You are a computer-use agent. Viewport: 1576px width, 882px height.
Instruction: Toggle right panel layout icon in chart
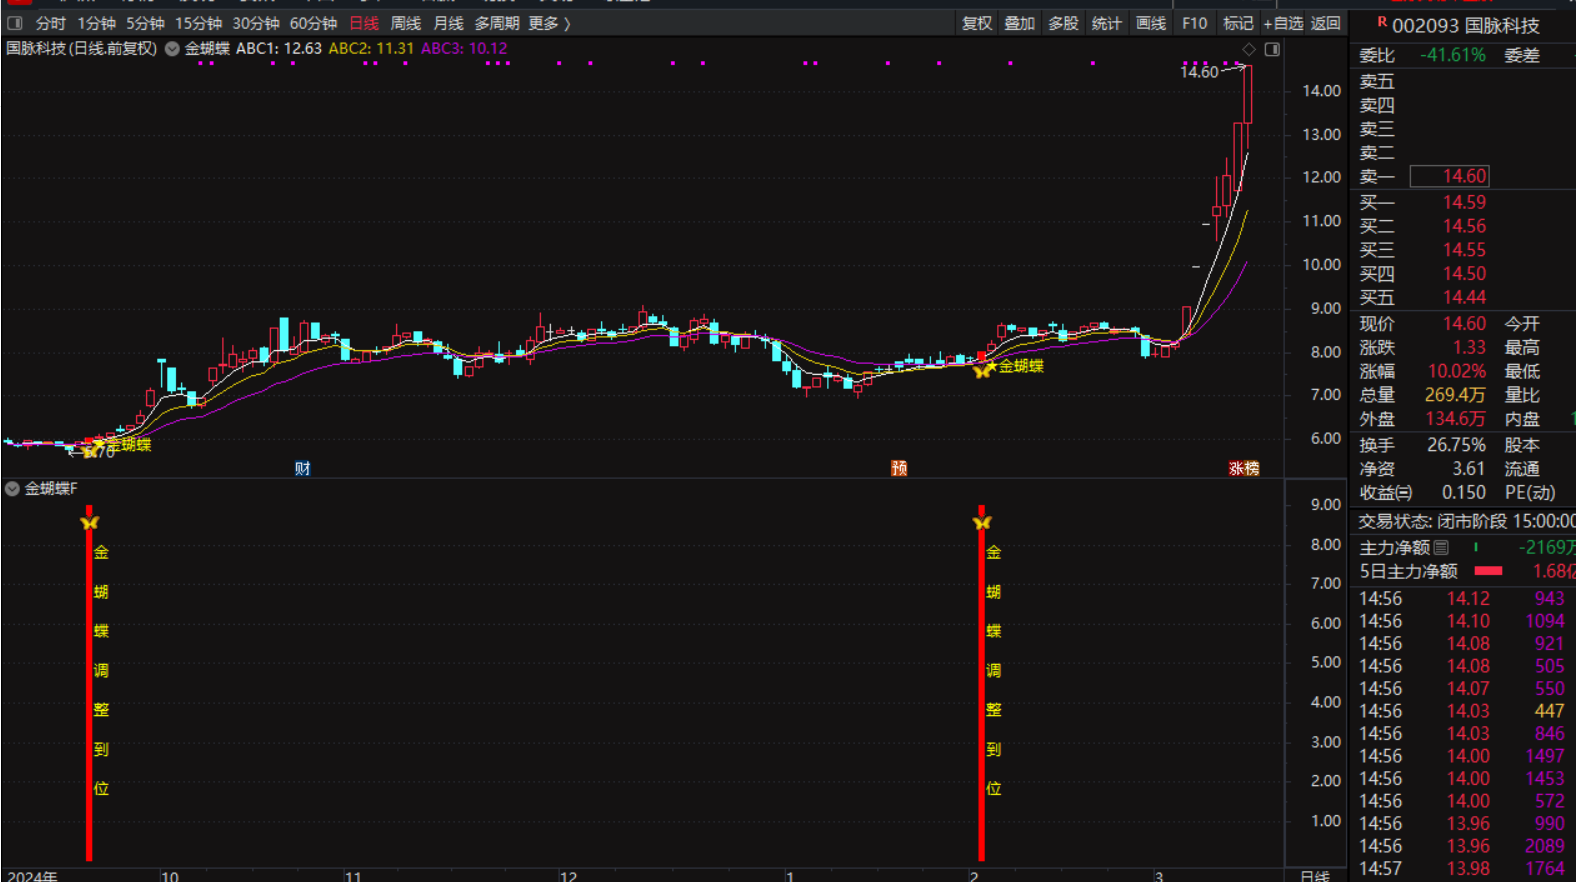pos(1272,49)
